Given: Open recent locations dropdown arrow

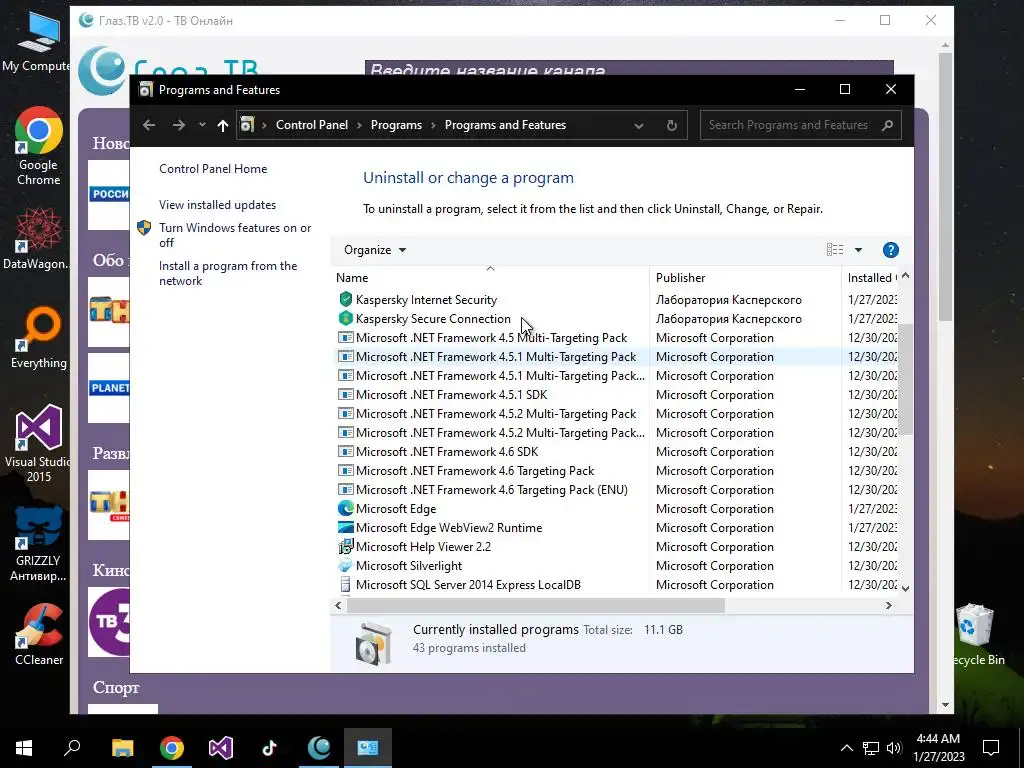Looking at the screenshot, I should pyautogui.click(x=202, y=125).
